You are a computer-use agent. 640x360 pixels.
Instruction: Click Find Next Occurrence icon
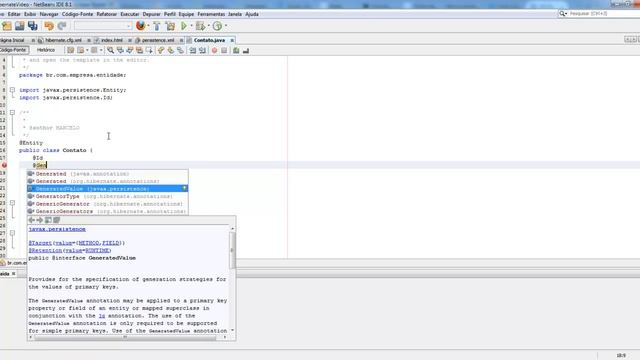click(x=130, y=50)
